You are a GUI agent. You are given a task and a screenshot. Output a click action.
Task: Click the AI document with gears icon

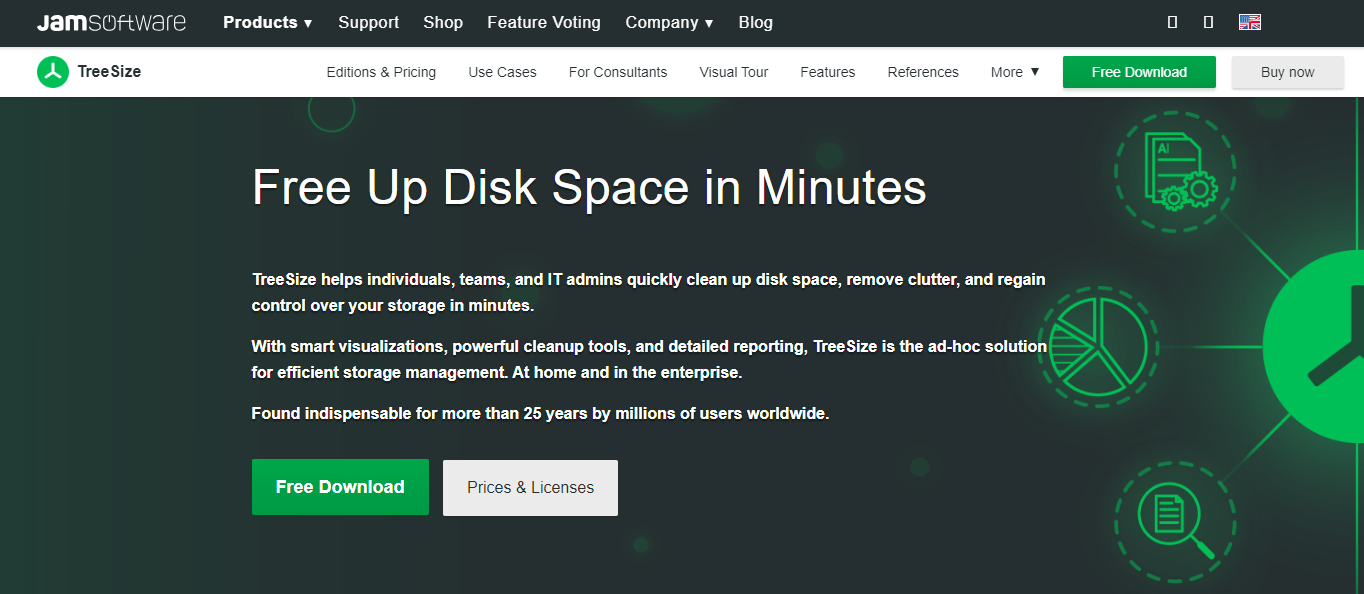[x=1174, y=170]
